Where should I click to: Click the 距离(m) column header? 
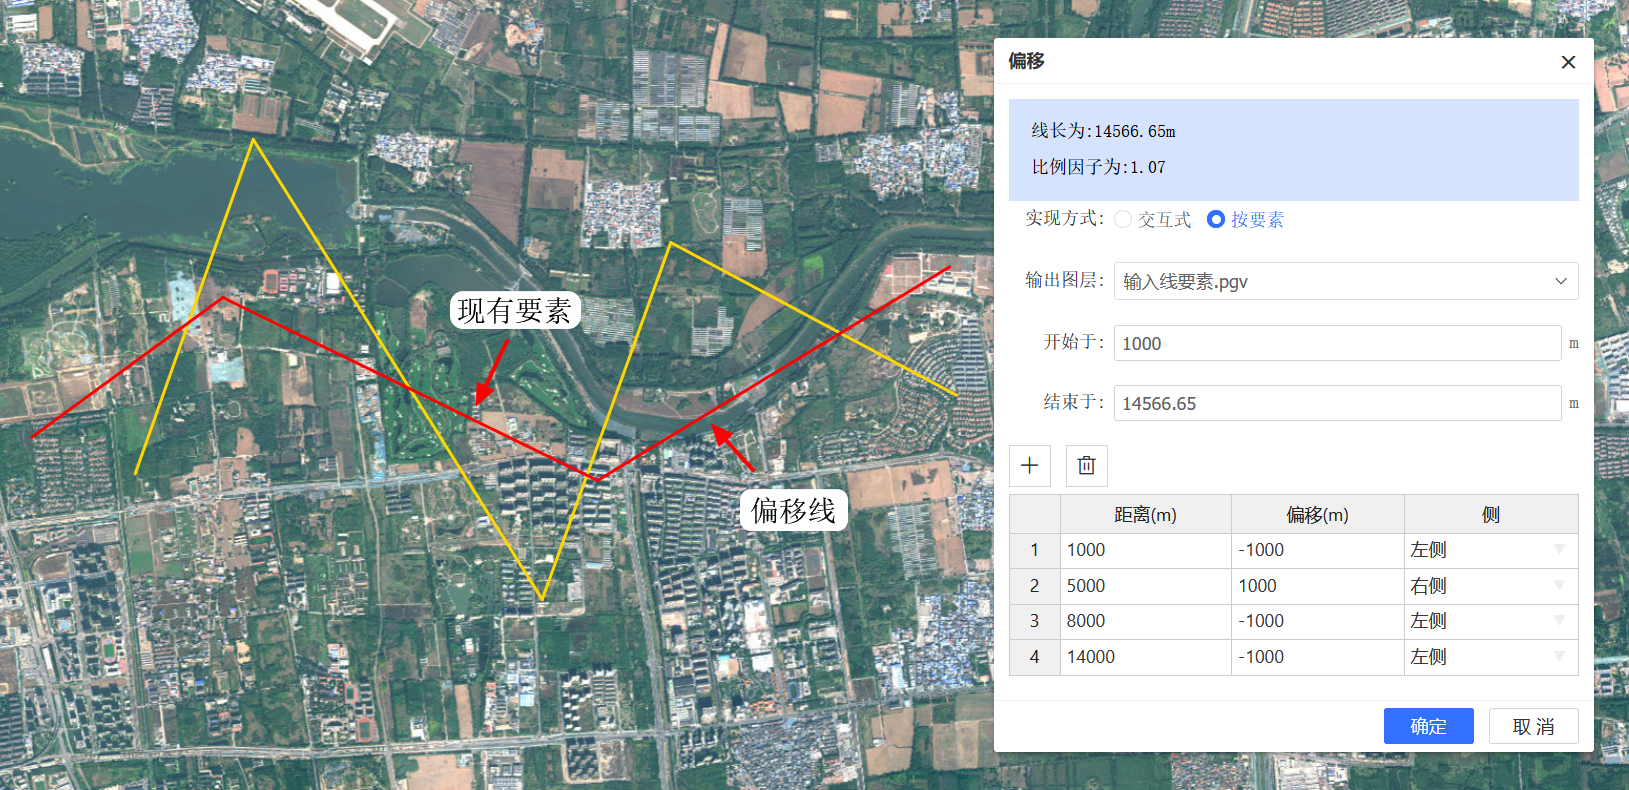(x=1145, y=515)
